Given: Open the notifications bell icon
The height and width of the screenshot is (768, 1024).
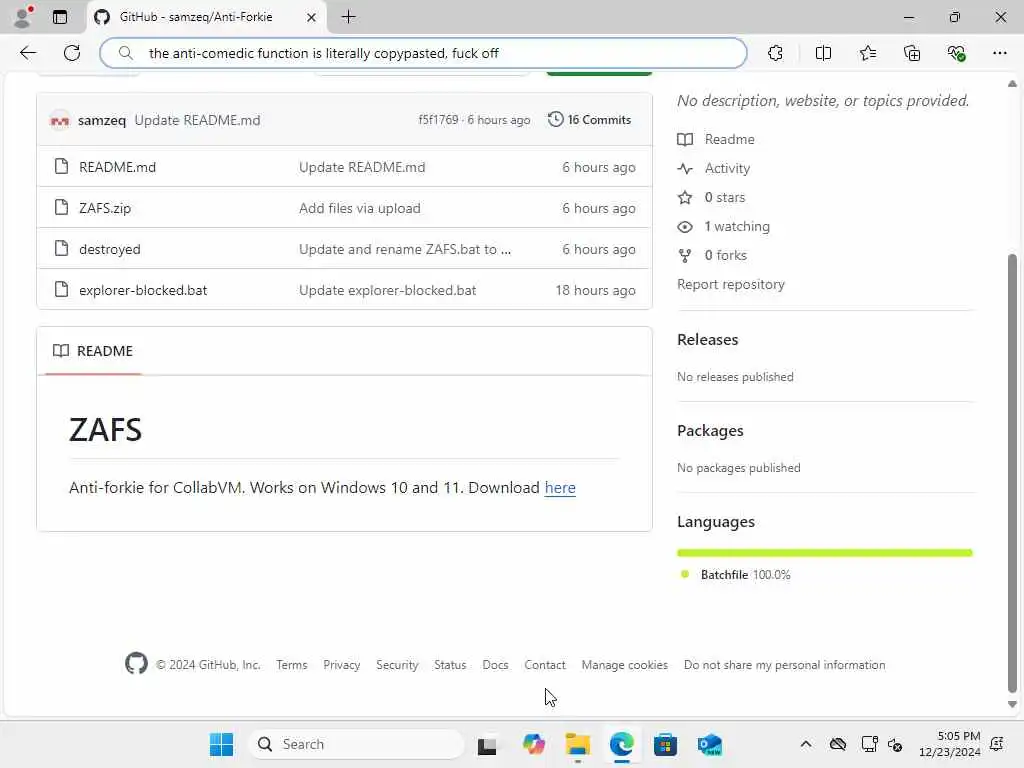Looking at the screenshot, I should pos(997,744).
